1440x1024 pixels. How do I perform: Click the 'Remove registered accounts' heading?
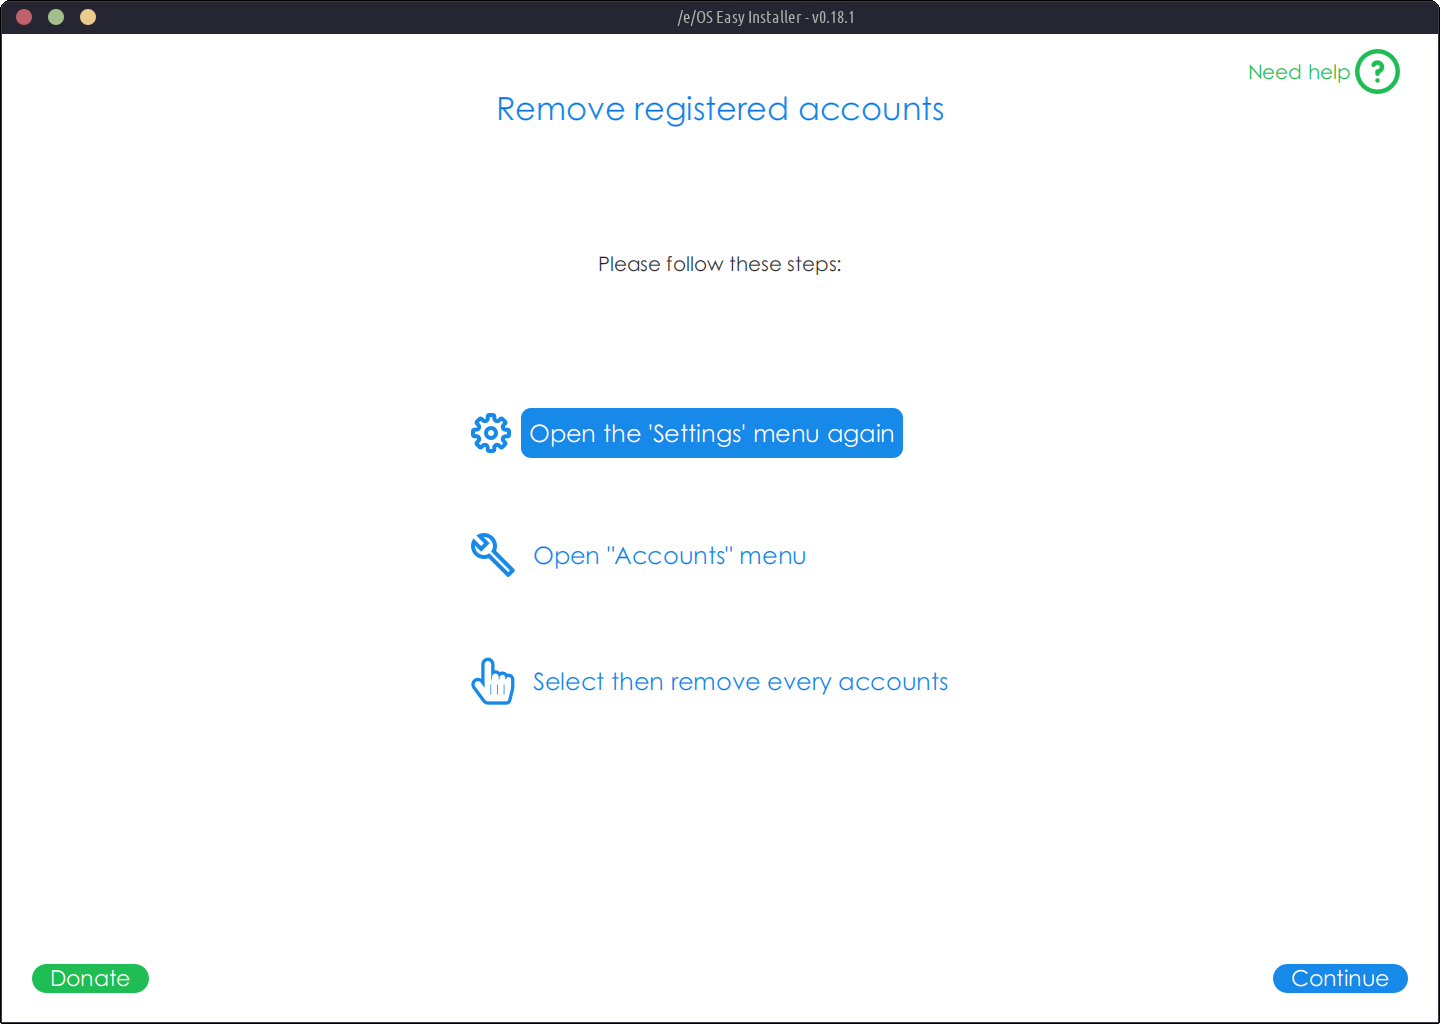pyautogui.click(x=720, y=109)
